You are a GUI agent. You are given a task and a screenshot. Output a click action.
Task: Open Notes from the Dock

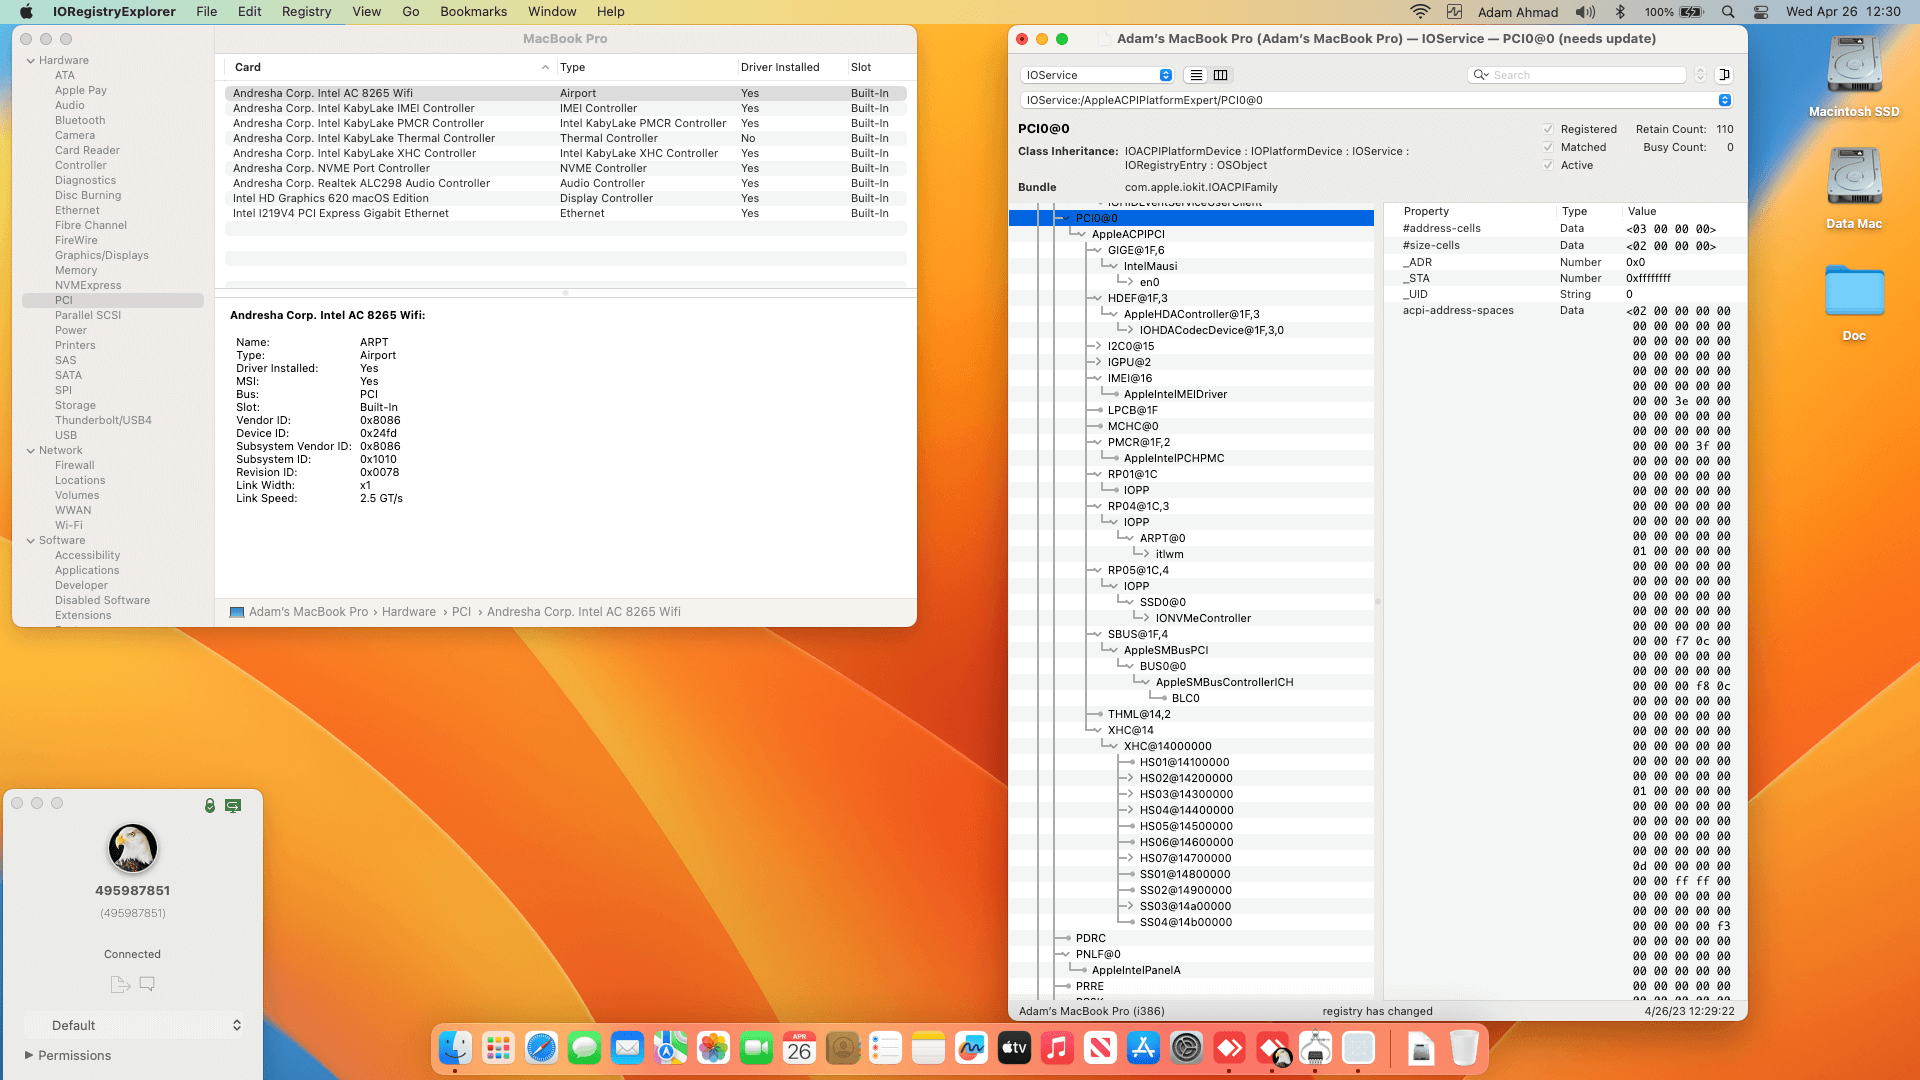click(928, 1048)
